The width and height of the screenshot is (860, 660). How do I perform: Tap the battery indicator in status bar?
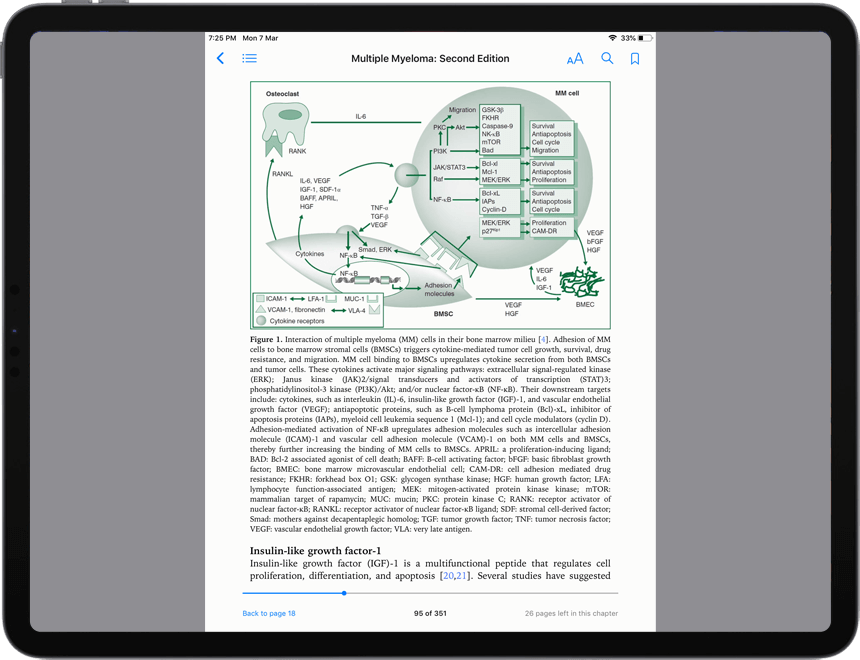(646, 38)
